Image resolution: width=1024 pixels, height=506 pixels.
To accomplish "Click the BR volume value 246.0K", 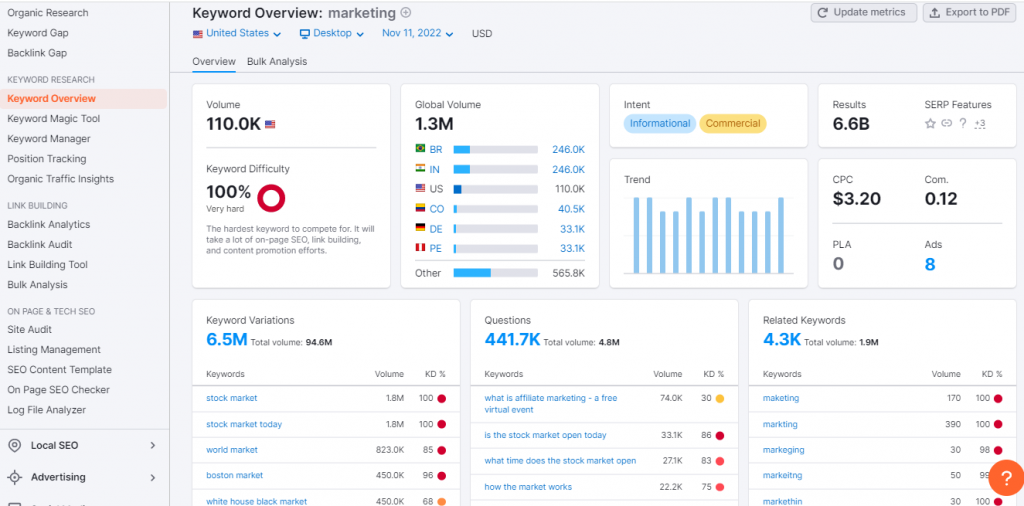I will pos(568,150).
